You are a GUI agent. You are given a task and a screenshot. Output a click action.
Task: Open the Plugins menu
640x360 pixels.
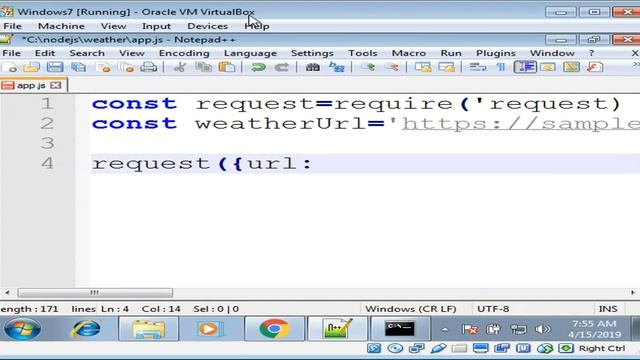pos(496,53)
